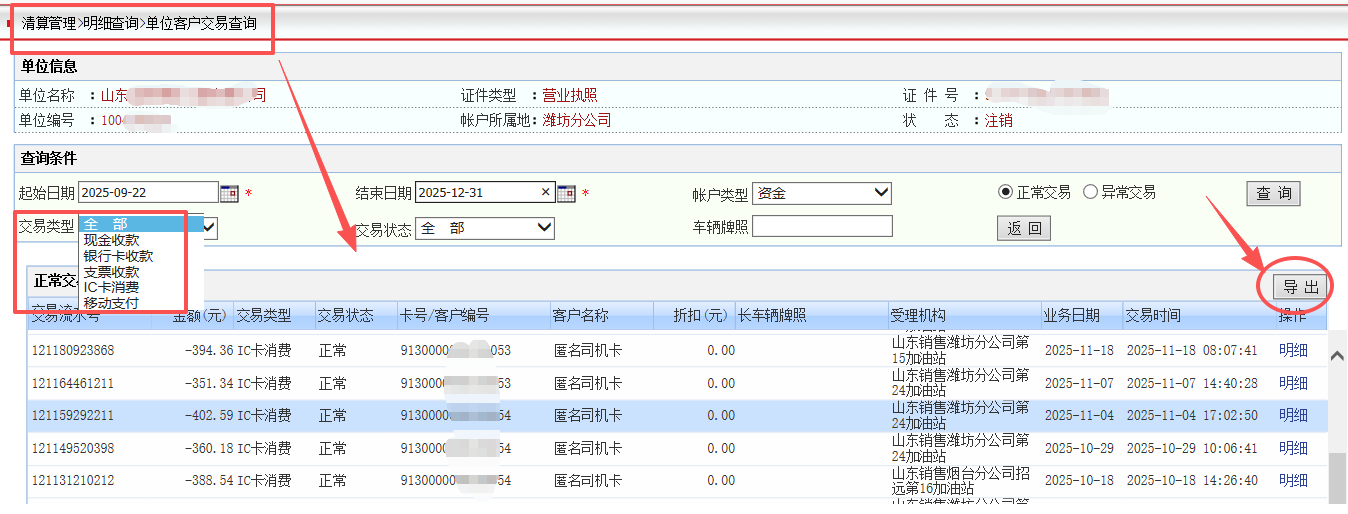The width and height of the screenshot is (1348, 514).
Task: Open 明细 for transaction 121180923868
Action: (1293, 350)
